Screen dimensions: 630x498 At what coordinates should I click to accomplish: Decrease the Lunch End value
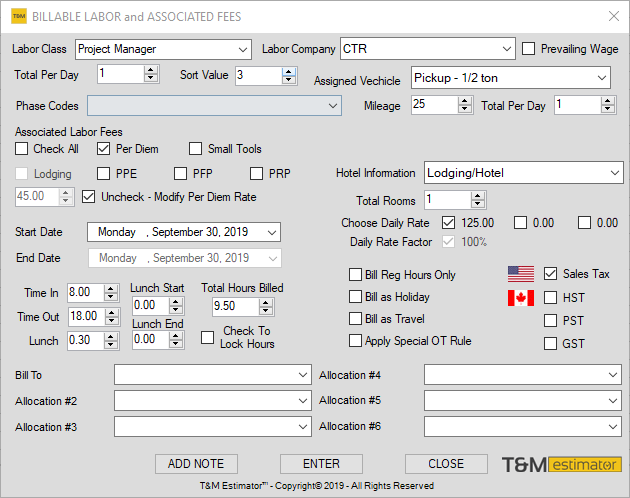[x=176, y=344]
